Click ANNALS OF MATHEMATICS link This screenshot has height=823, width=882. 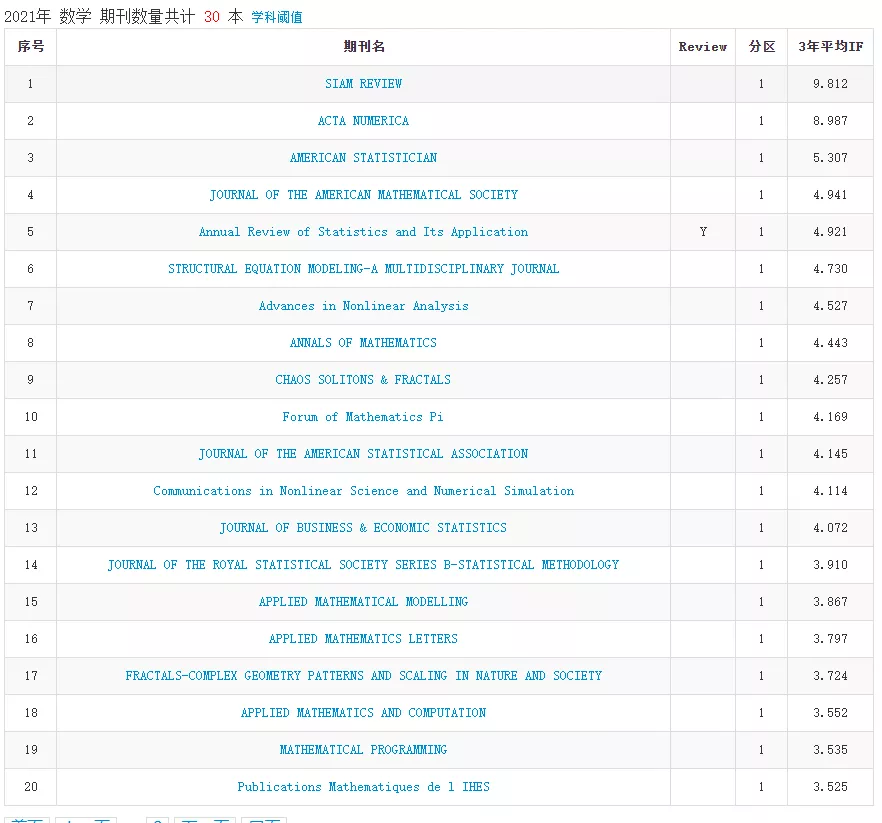[x=363, y=343]
